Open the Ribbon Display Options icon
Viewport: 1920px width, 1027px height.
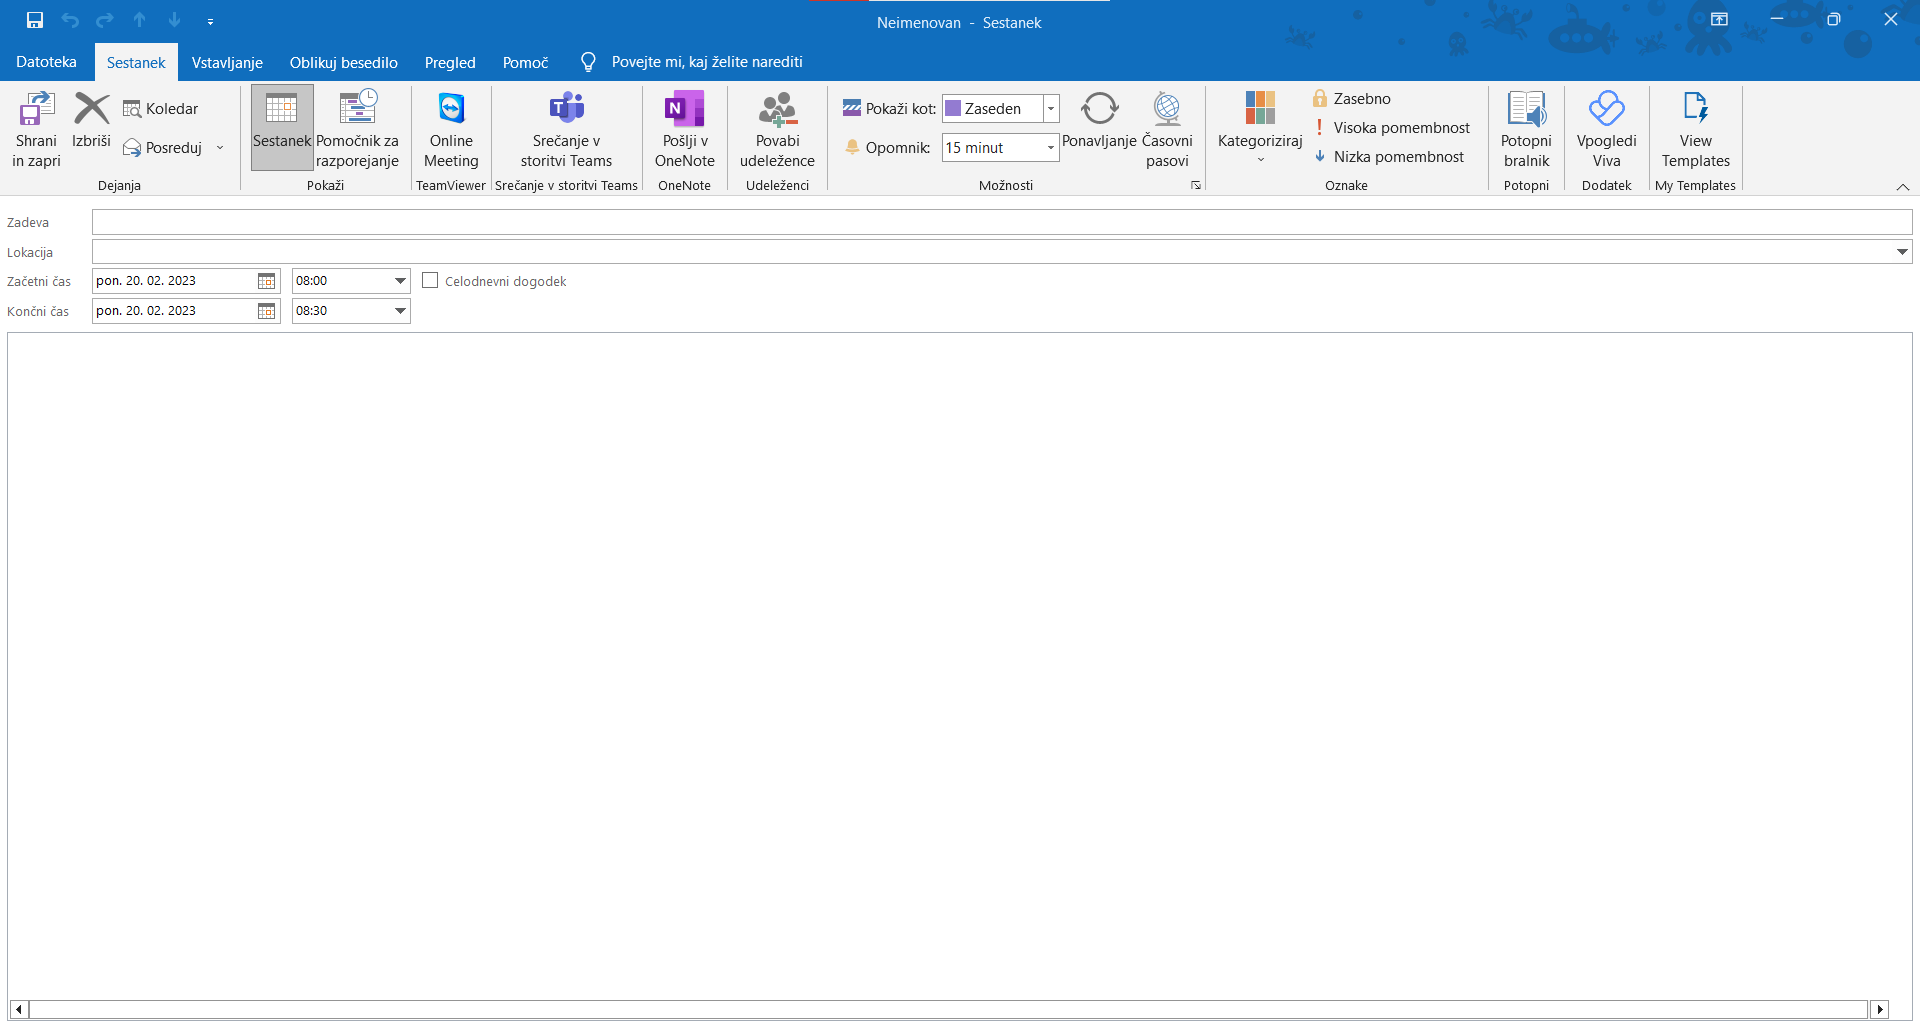point(1719,19)
